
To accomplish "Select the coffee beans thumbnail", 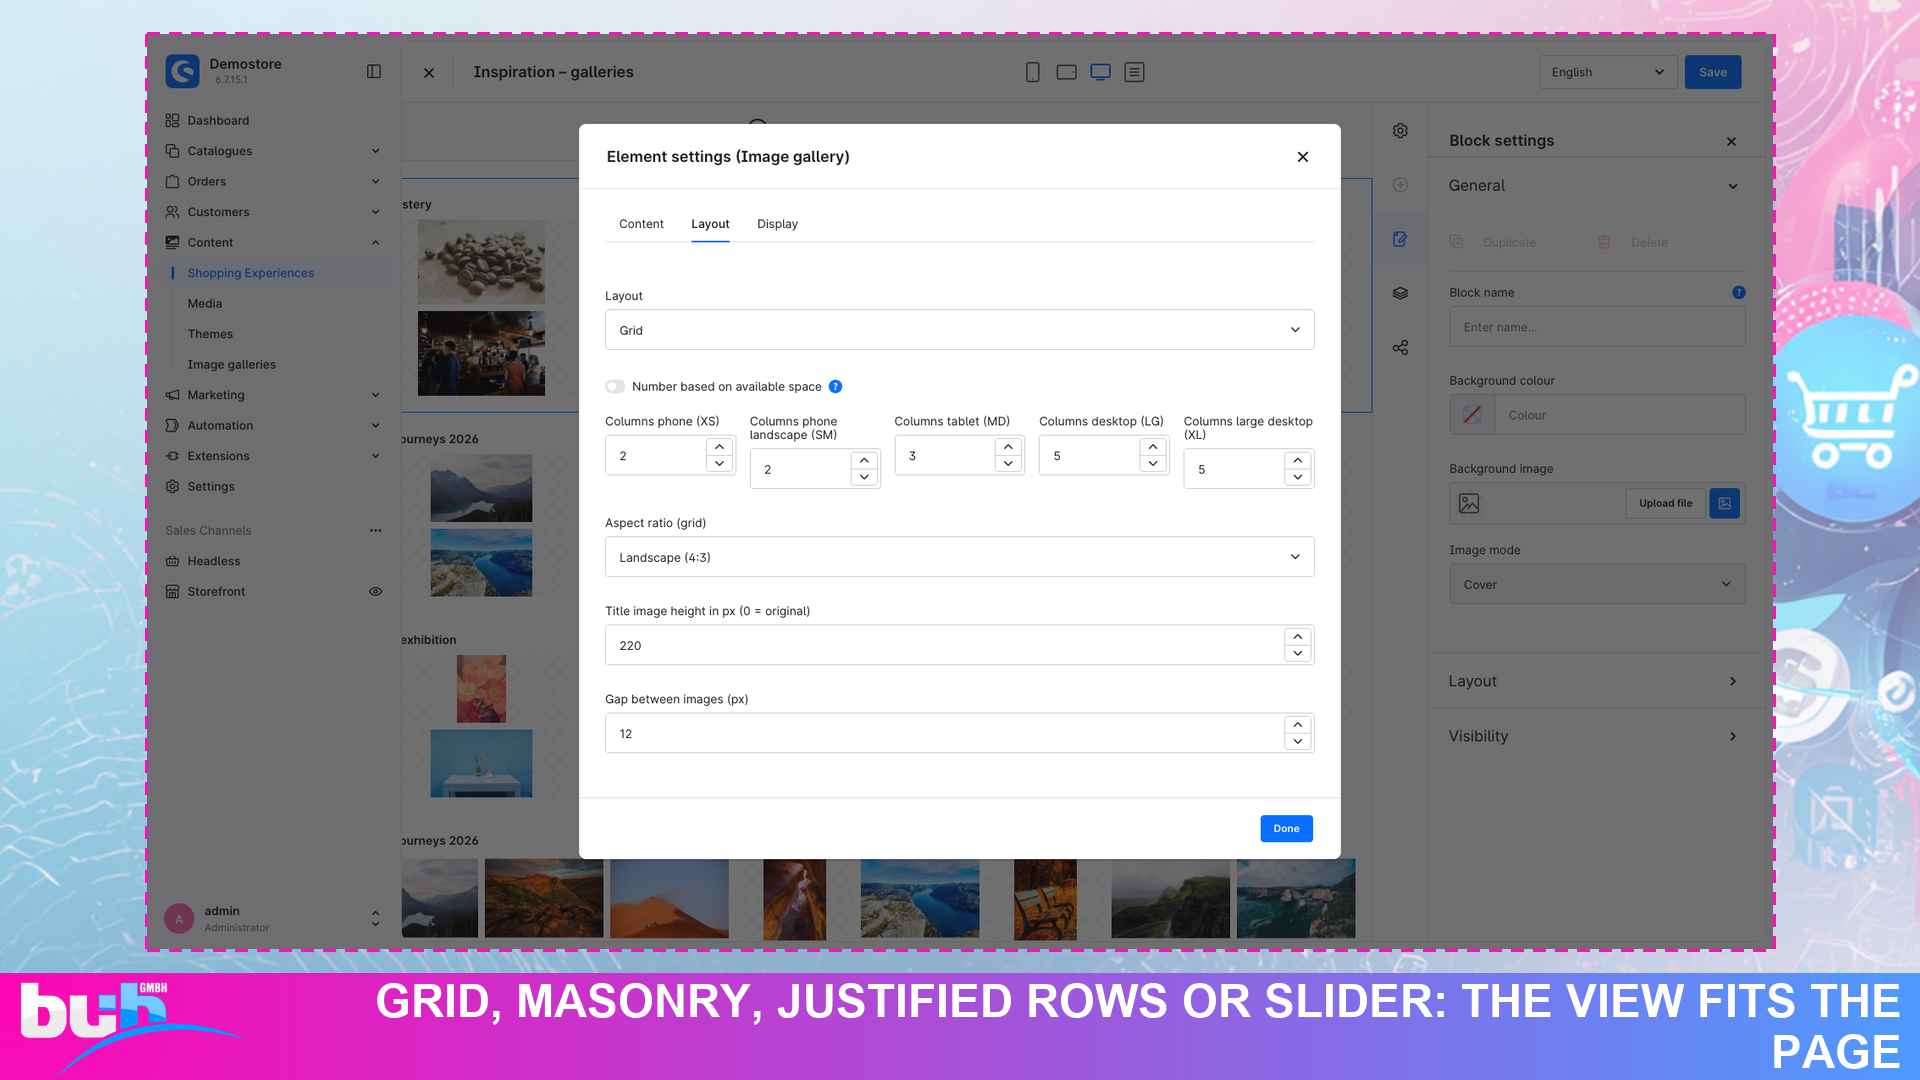I will (481, 261).
